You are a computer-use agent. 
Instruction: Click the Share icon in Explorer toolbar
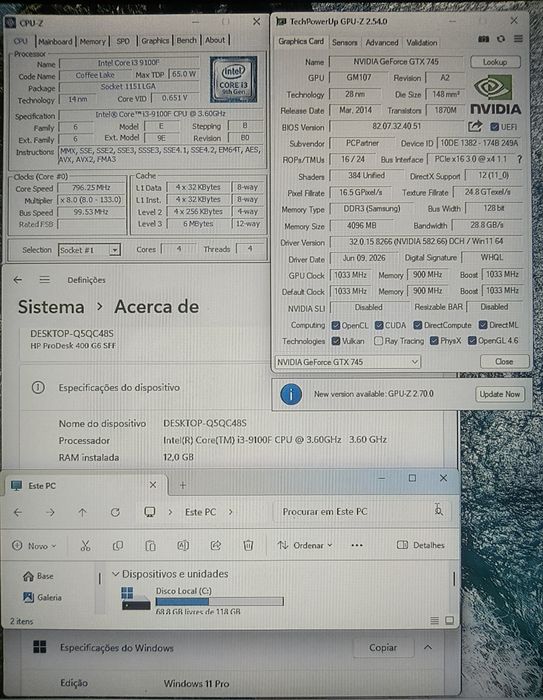[216, 545]
